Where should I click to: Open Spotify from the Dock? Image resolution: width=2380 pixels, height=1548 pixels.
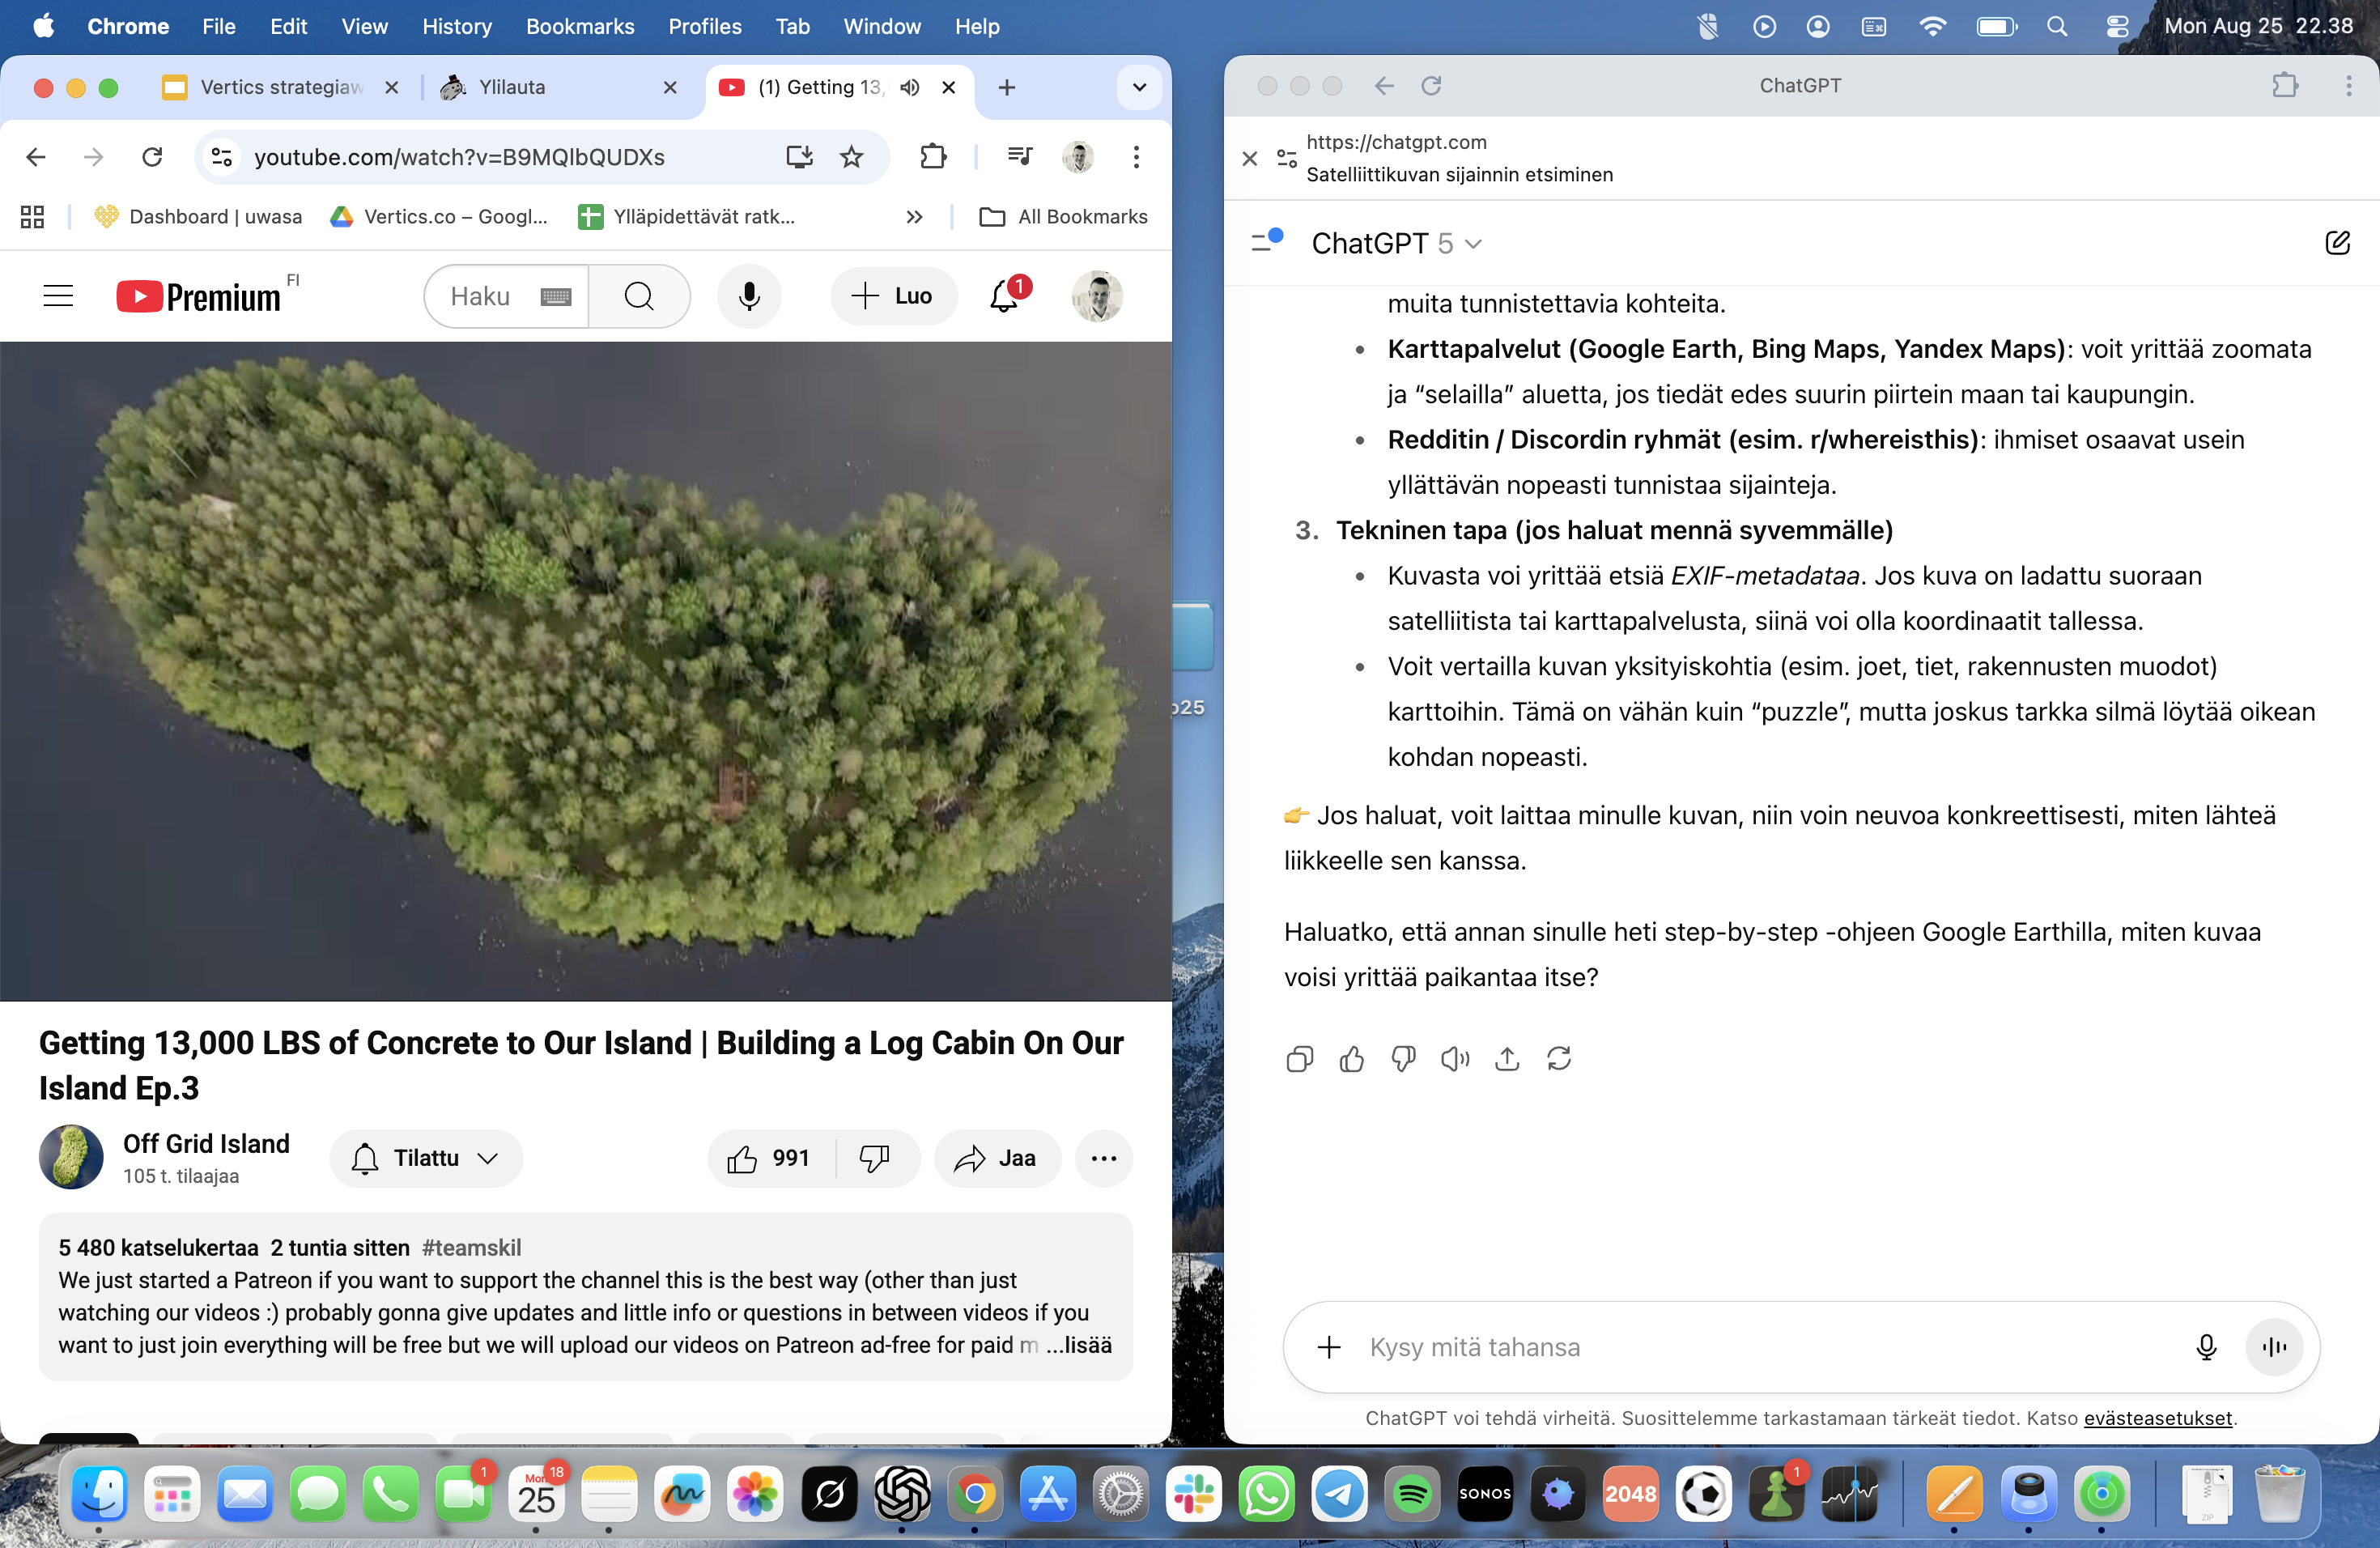click(1412, 1494)
